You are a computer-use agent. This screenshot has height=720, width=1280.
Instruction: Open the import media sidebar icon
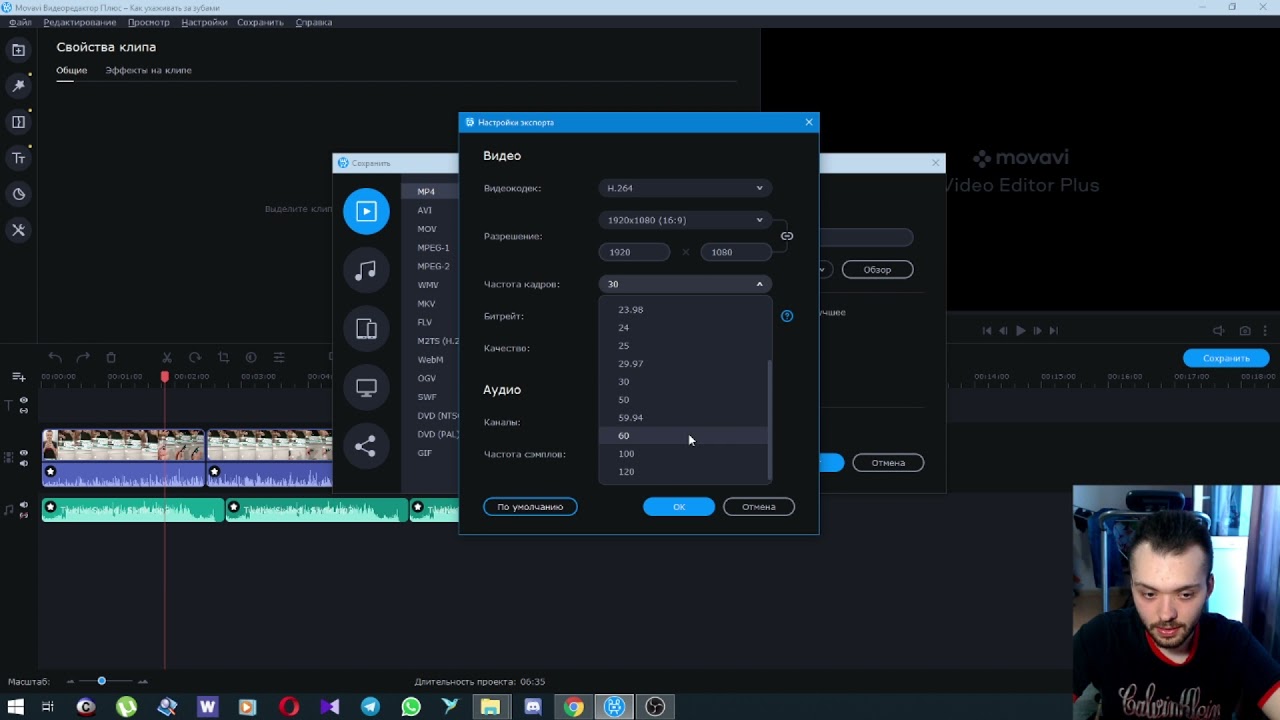coord(18,50)
